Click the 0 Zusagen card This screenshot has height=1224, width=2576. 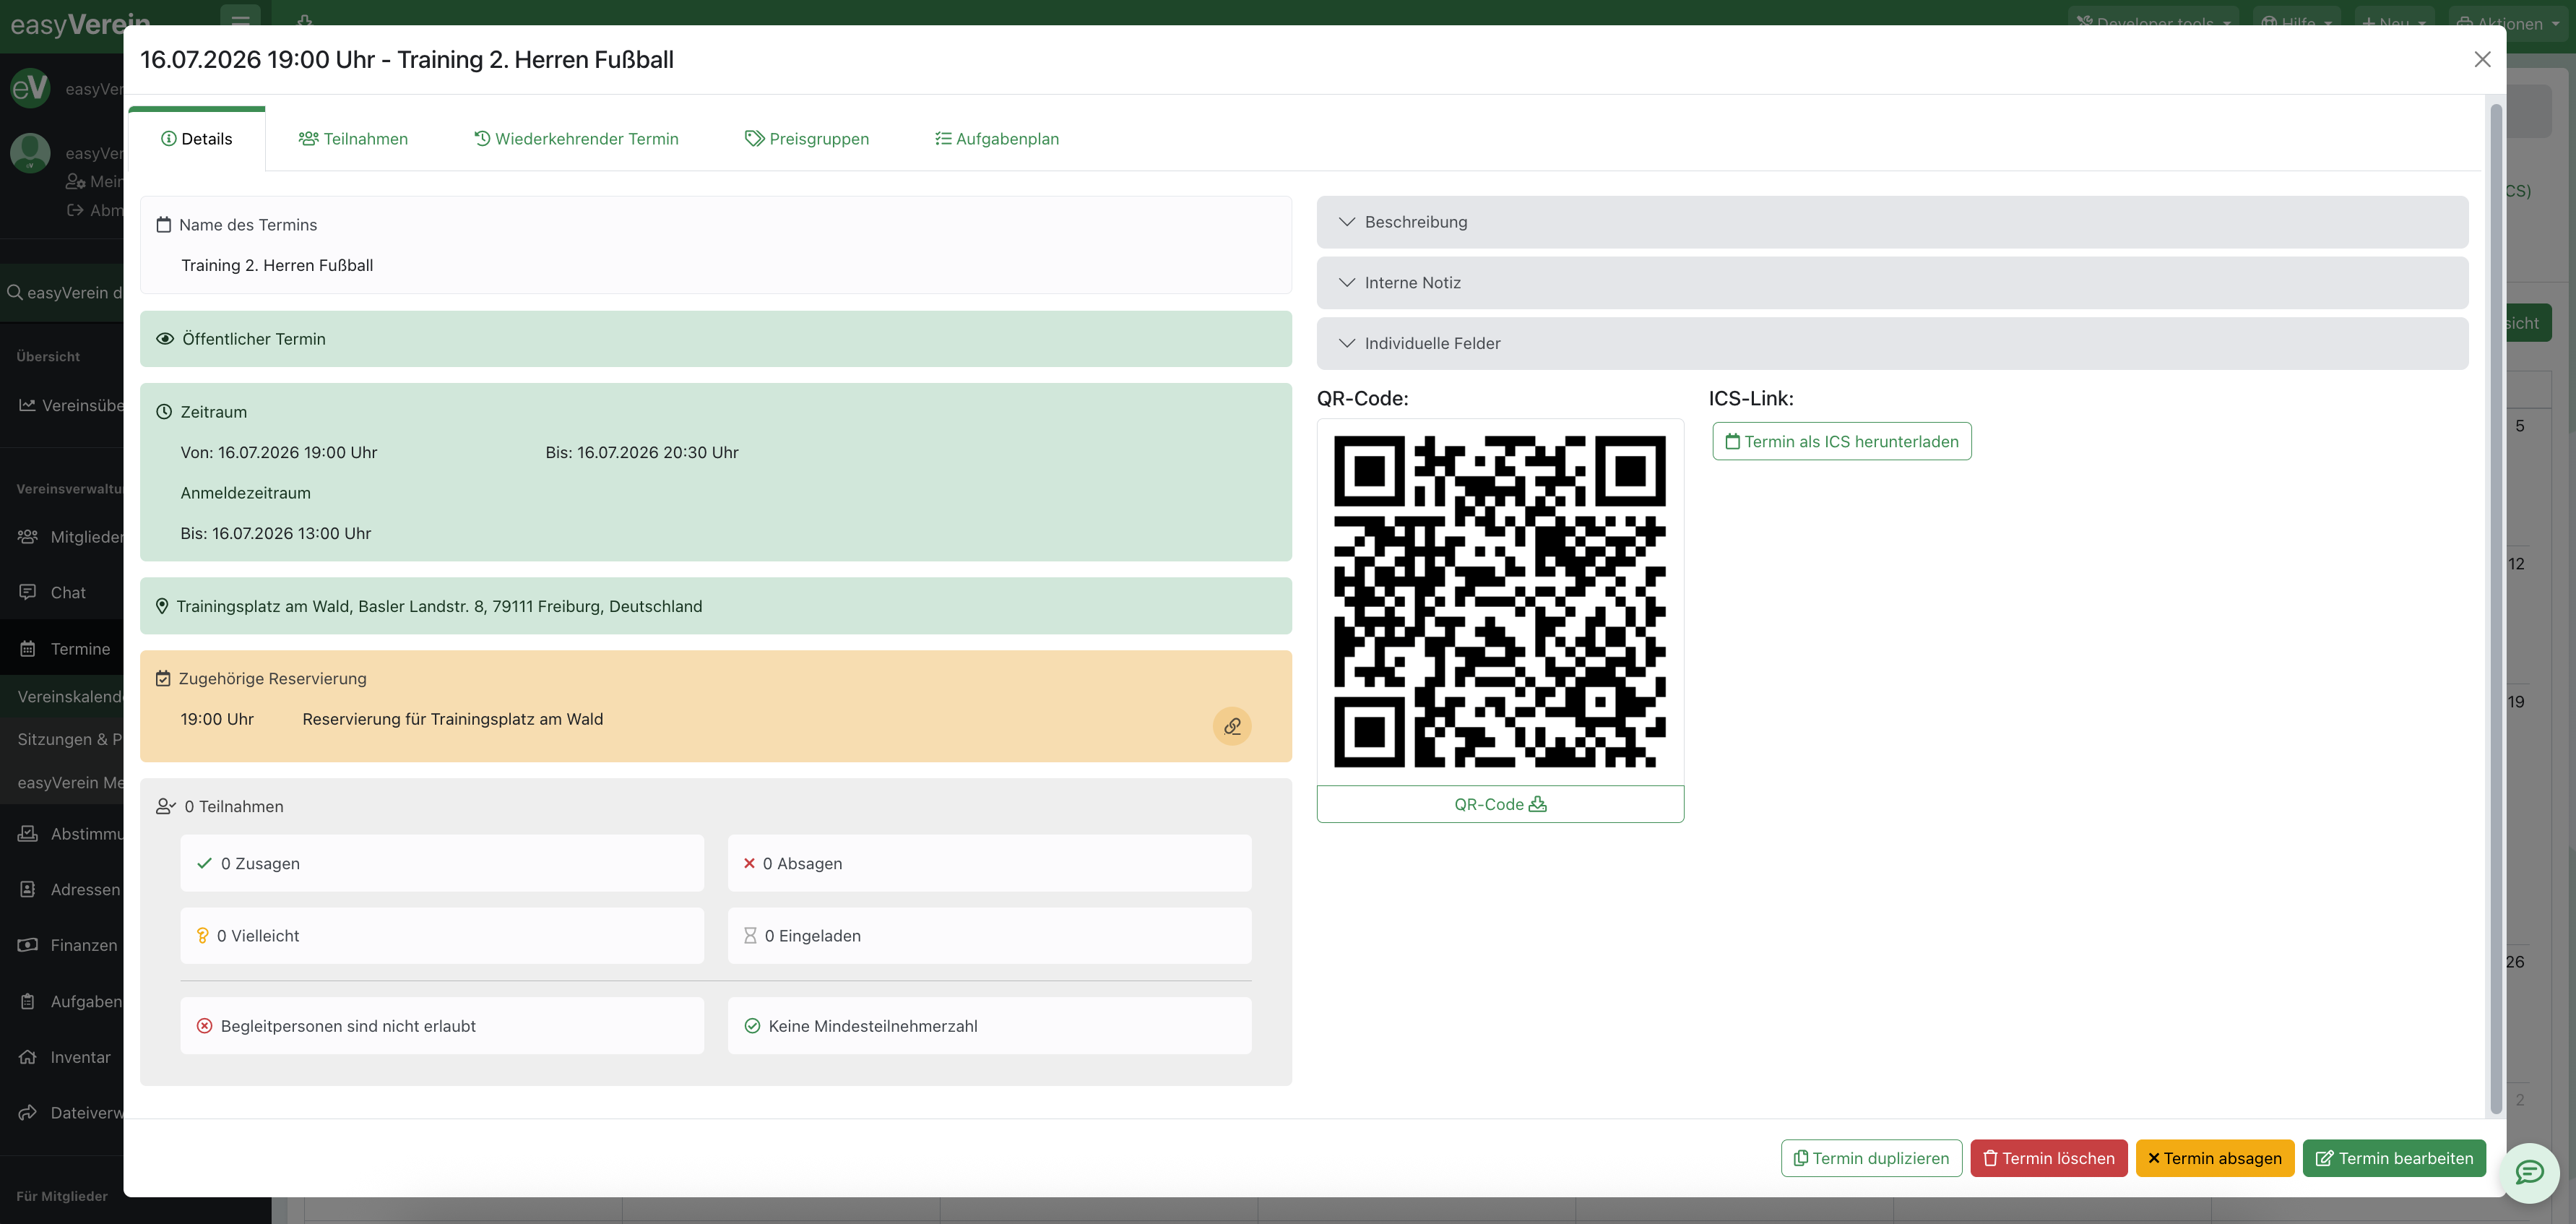click(442, 863)
